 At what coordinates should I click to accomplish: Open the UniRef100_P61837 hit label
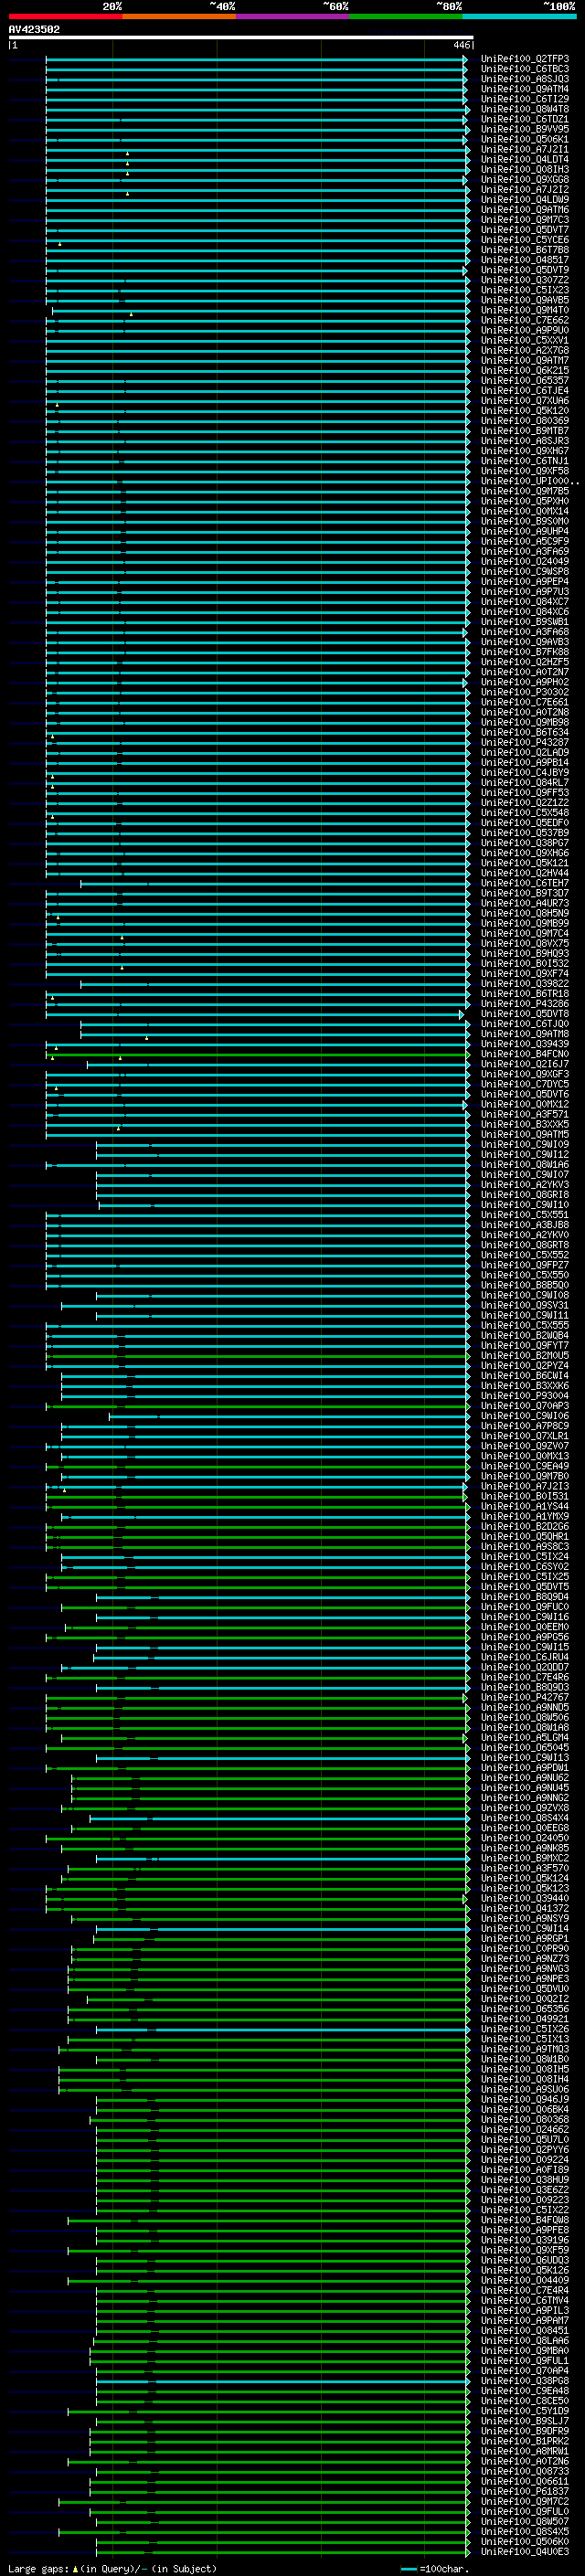524,2492
